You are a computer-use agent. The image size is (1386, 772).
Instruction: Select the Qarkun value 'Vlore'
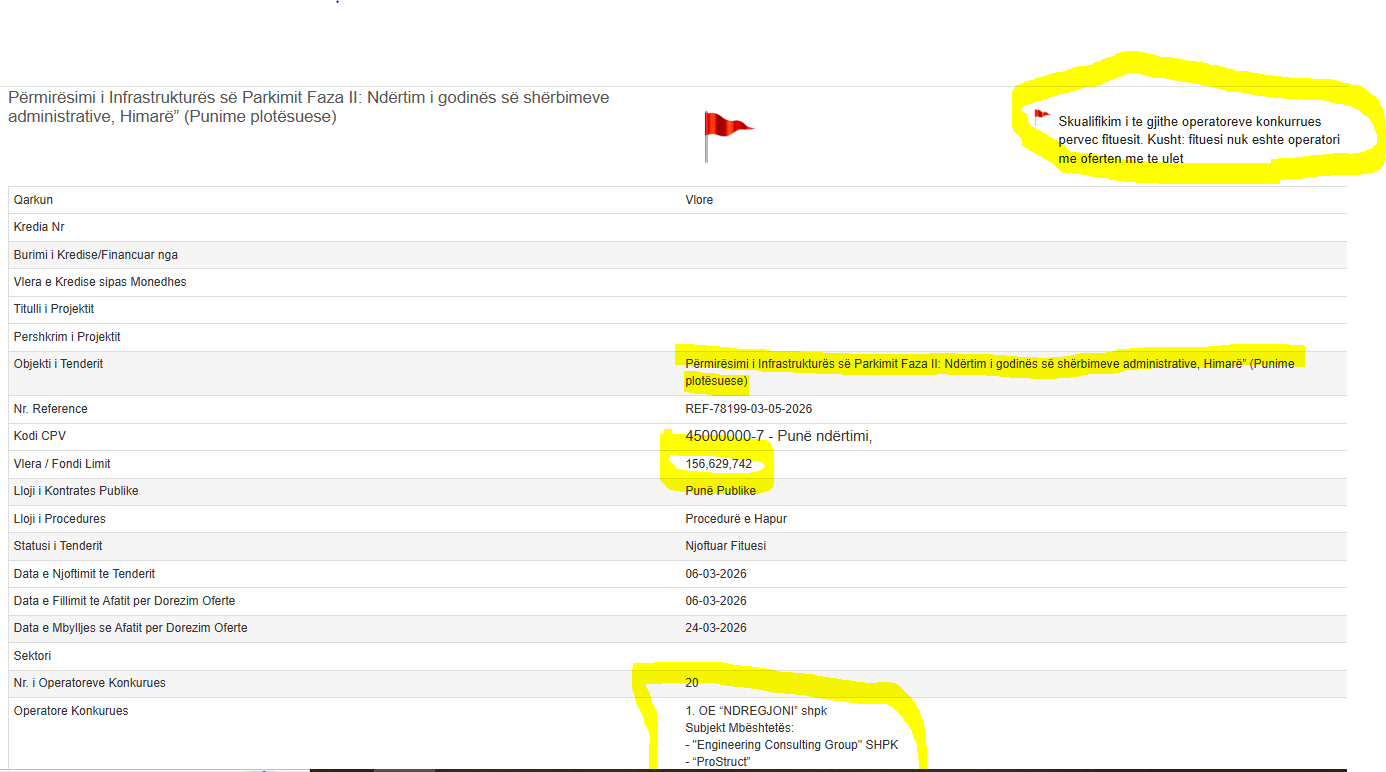pos(699,200)
